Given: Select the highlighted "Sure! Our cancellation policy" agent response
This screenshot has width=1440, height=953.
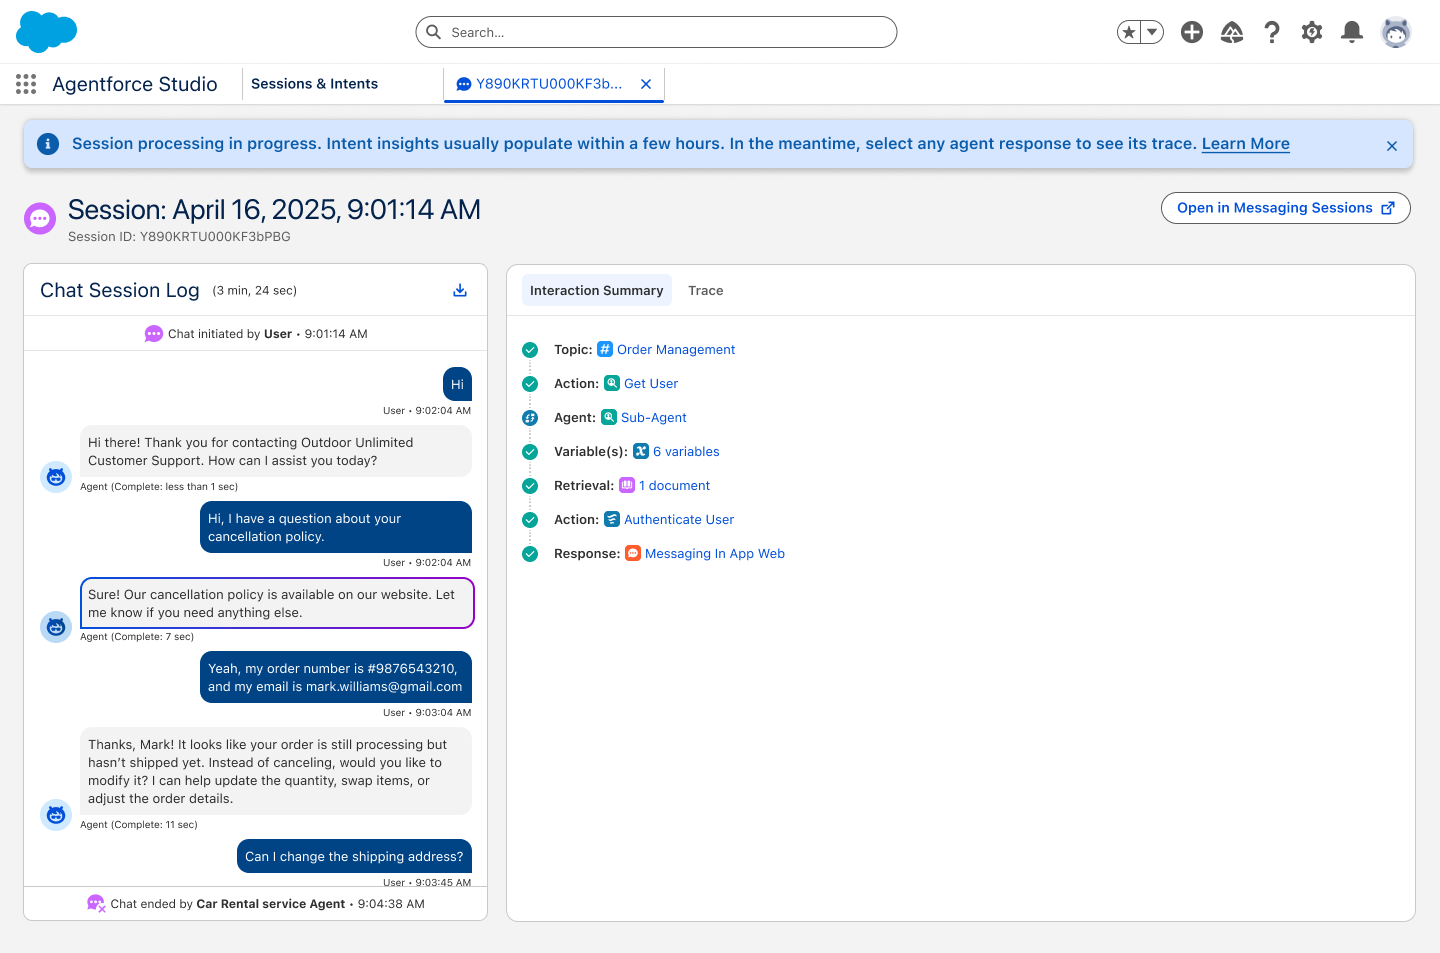Looking at the screenshot, I should (x=277, y=603).
